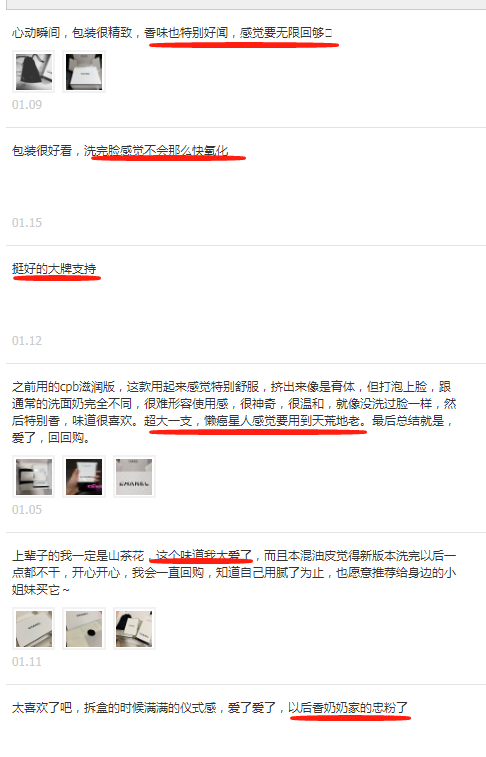View middle photo with black cap in 01.11 review
The width and height of the screenshot is (486, 757).
84,629
